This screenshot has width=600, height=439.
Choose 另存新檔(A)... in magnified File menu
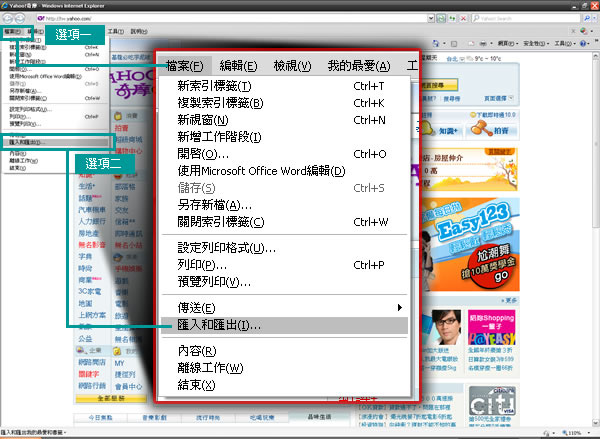284,205
